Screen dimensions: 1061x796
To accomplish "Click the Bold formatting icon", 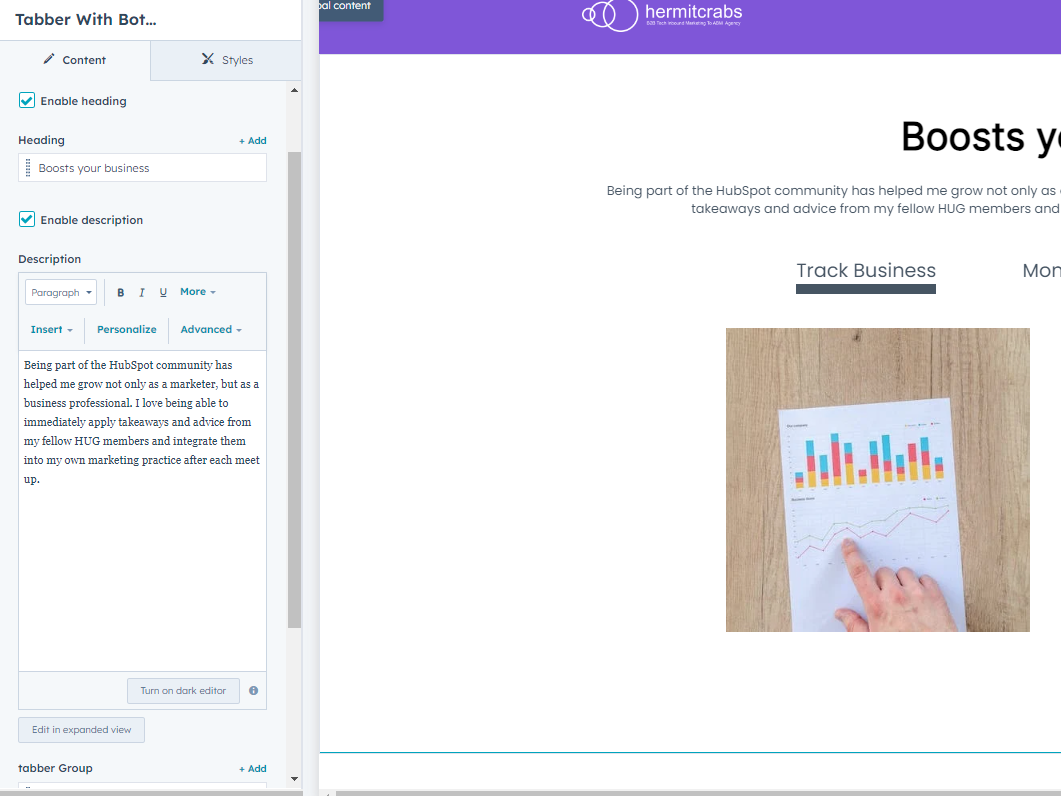I will click(x=121, y=293).
